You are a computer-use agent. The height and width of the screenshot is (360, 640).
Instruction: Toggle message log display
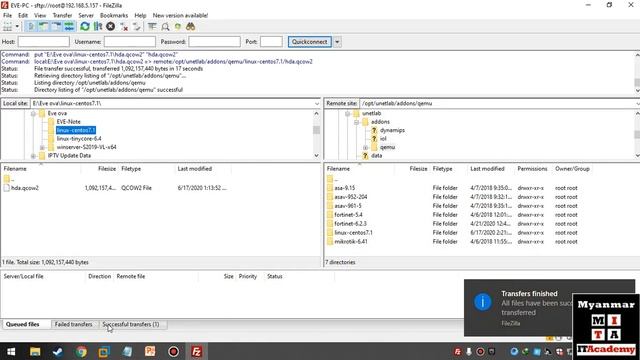coord(31,27)
